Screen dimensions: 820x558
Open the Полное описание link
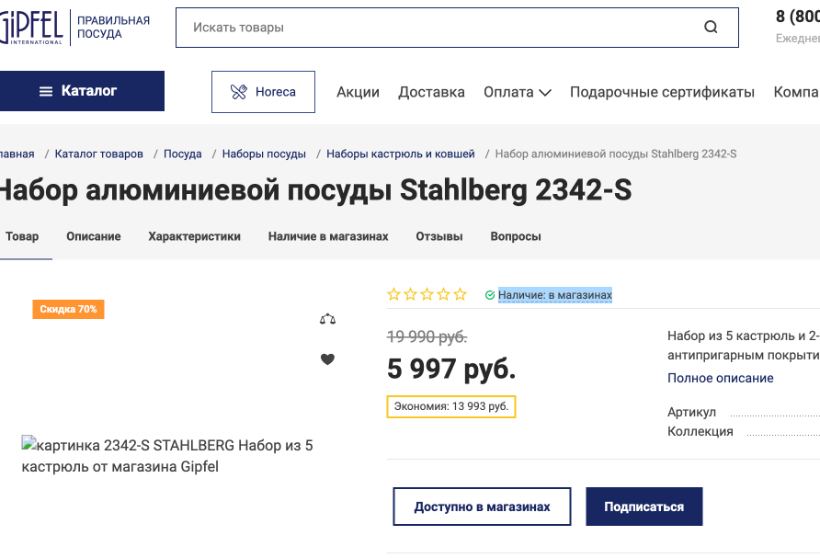[x=720, y=378]
